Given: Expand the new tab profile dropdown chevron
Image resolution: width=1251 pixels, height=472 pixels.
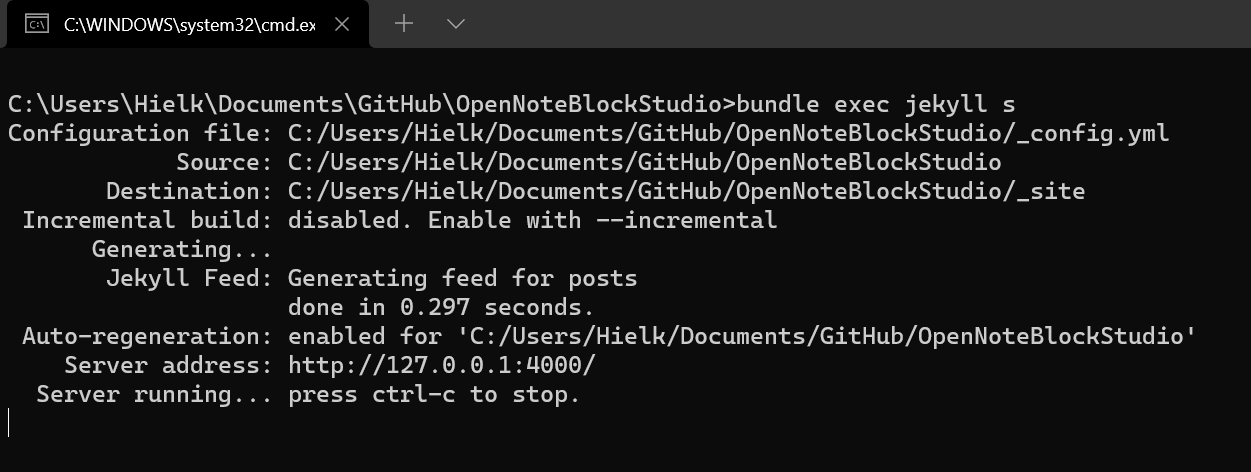Looking at the screenshot, I should pyautogui.click(x=455, y=23).
